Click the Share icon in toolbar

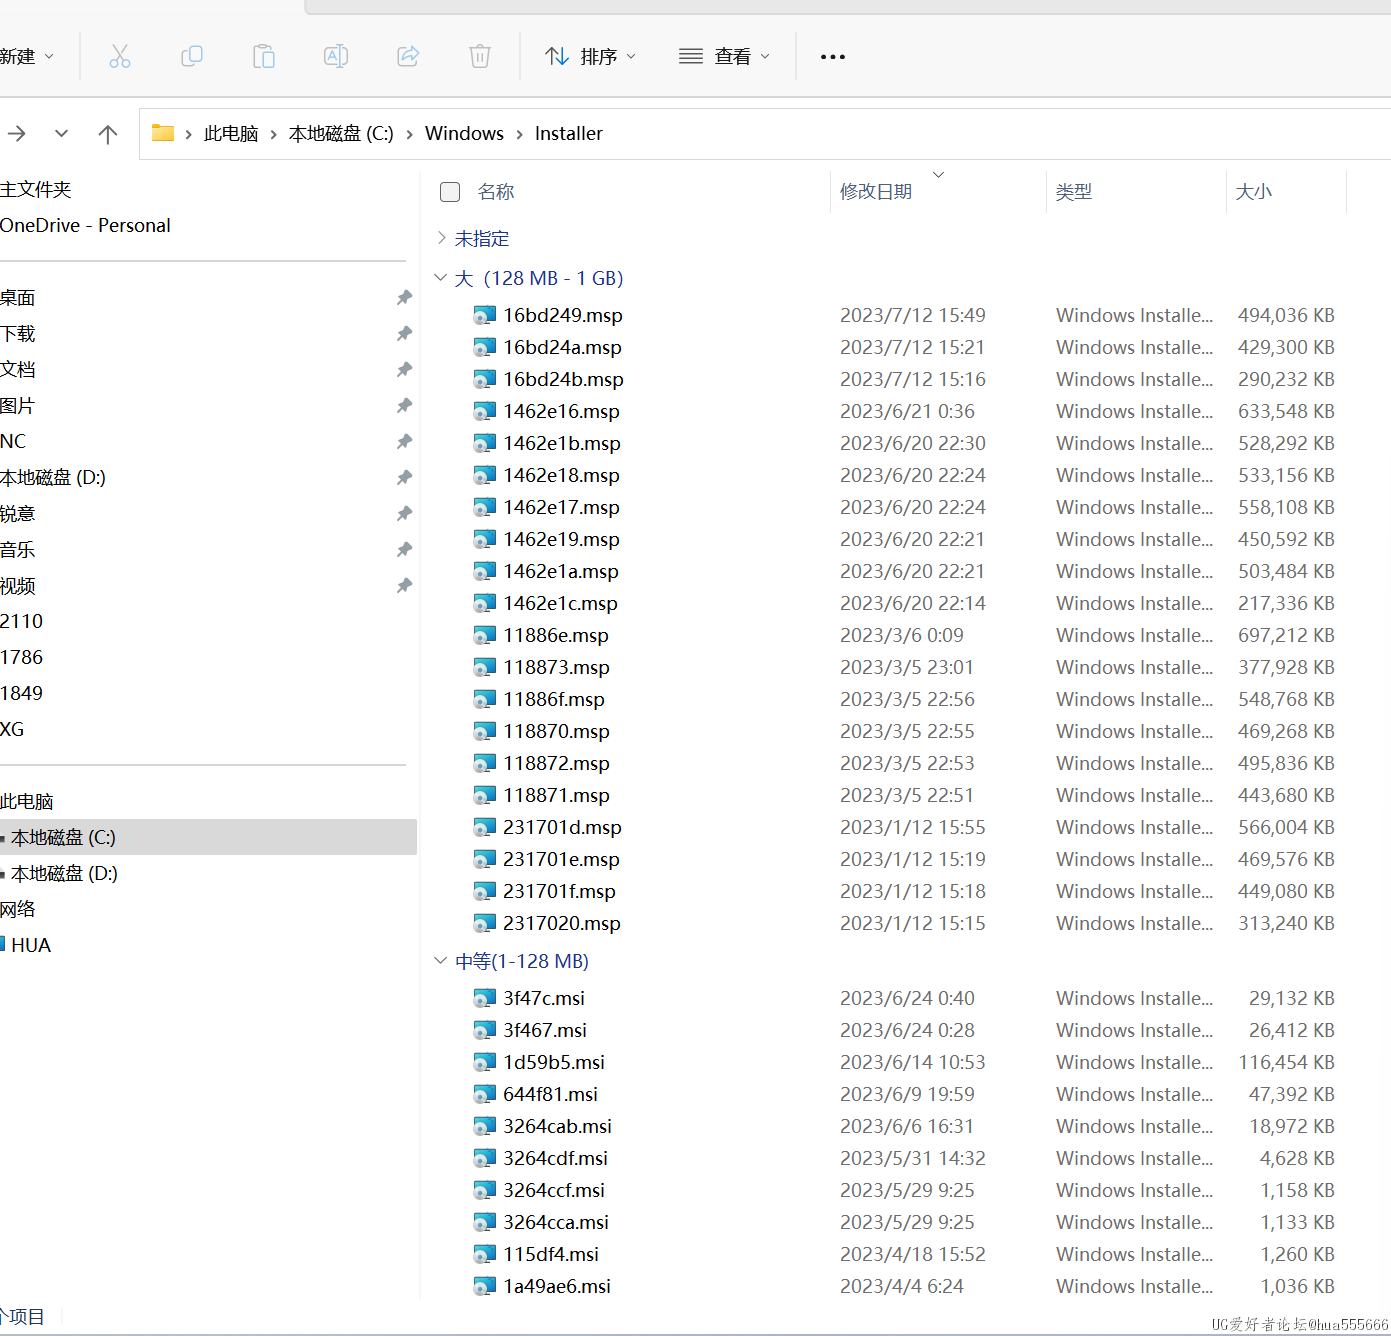[x=408, y=56]
